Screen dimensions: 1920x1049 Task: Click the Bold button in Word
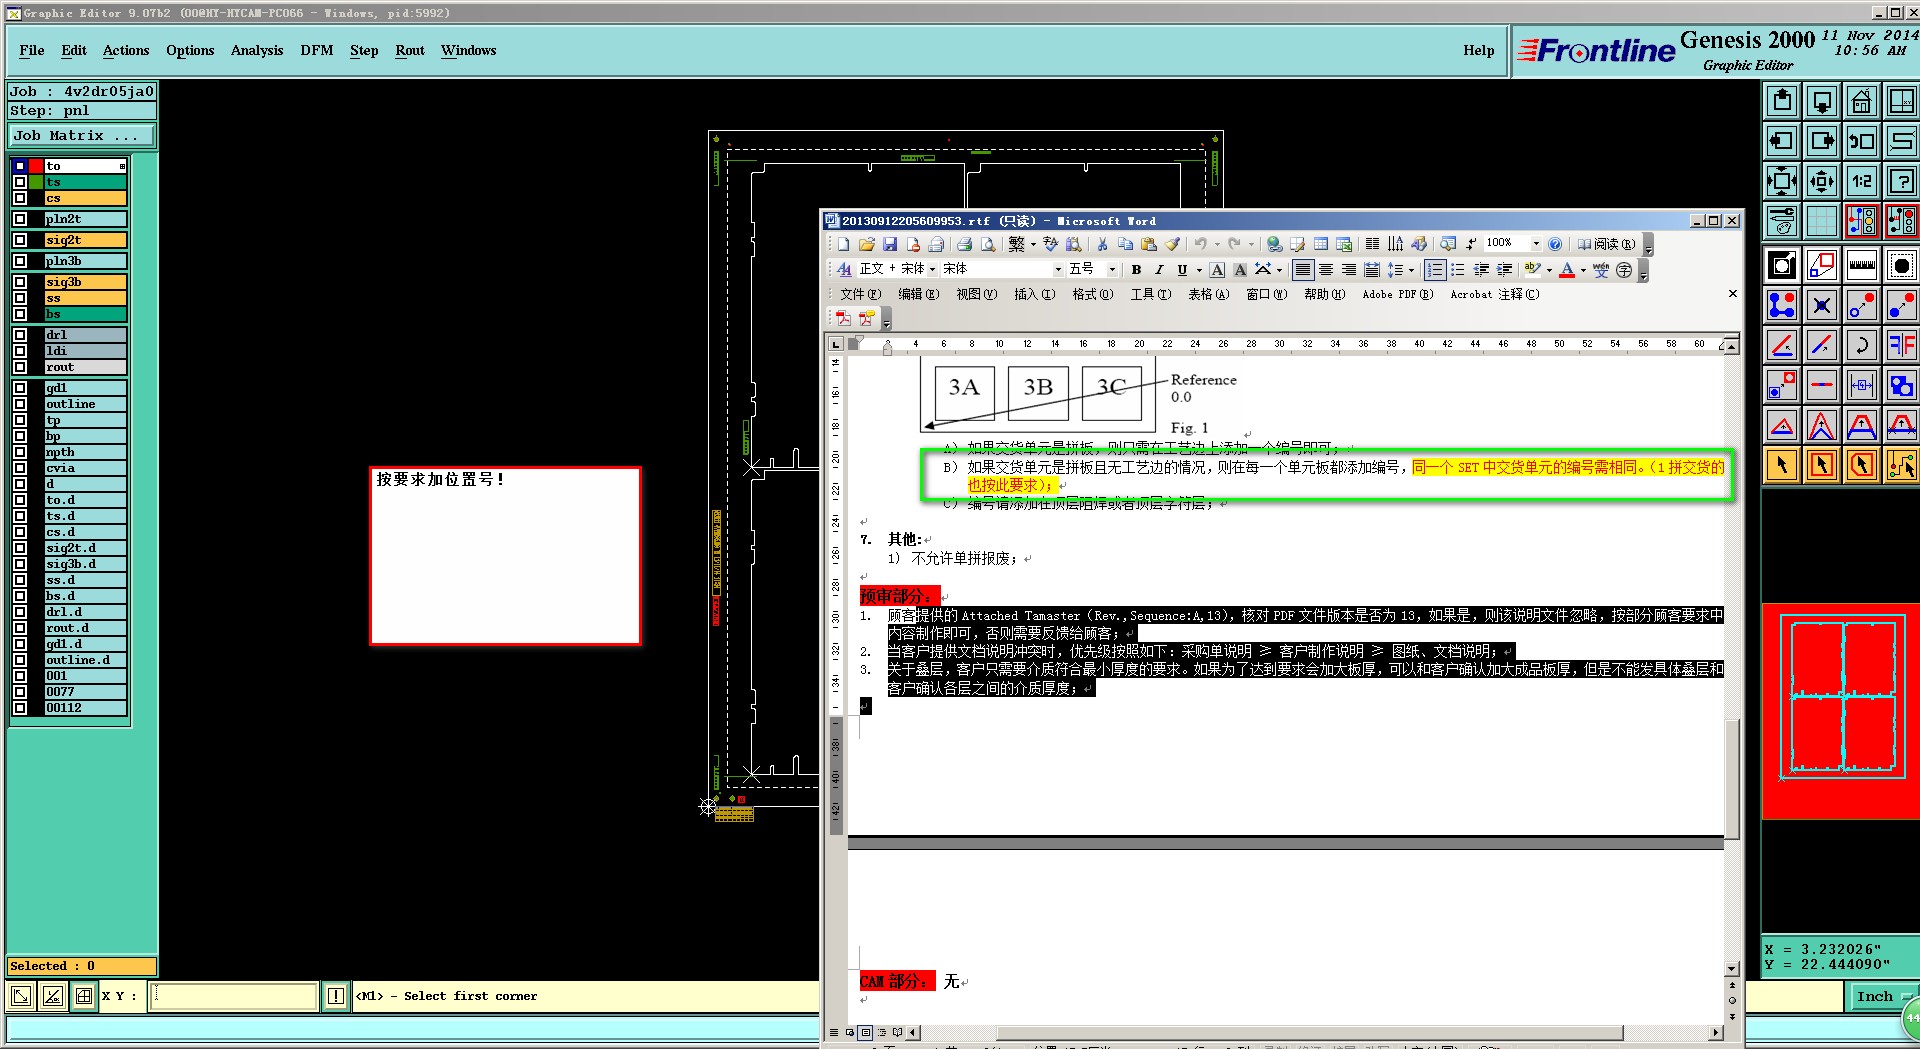pos(1136,270)
